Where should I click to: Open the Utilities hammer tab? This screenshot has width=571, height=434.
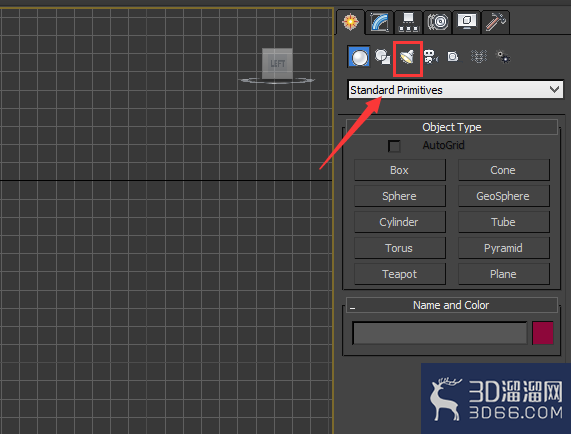click(495, 22)
